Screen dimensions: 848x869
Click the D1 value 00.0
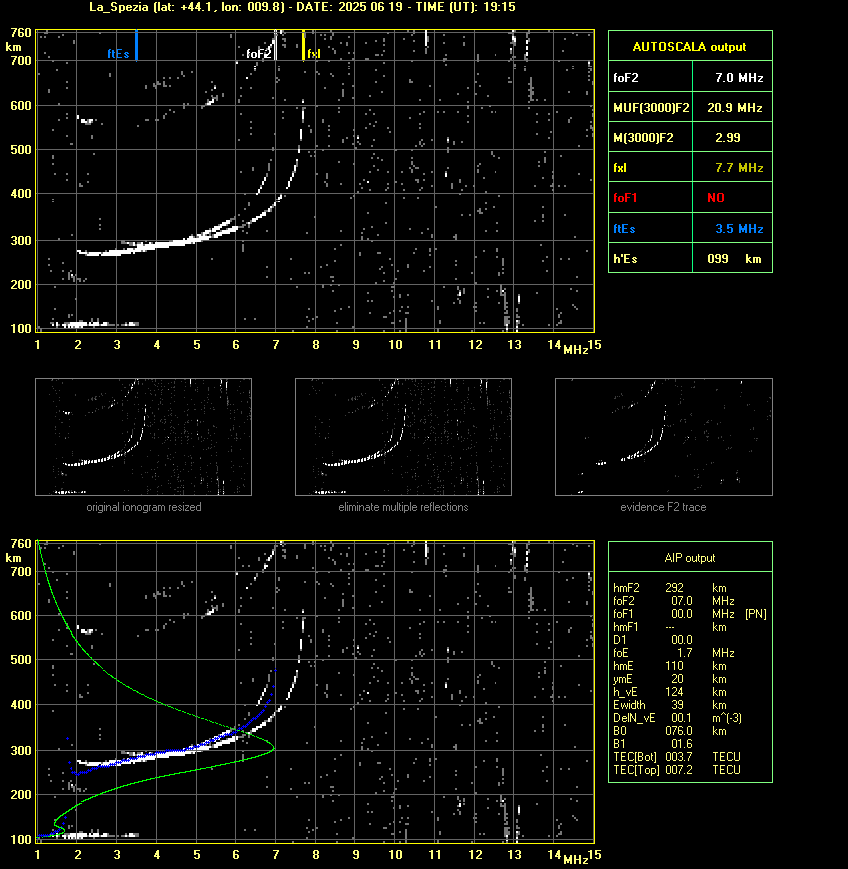(682, 640)
